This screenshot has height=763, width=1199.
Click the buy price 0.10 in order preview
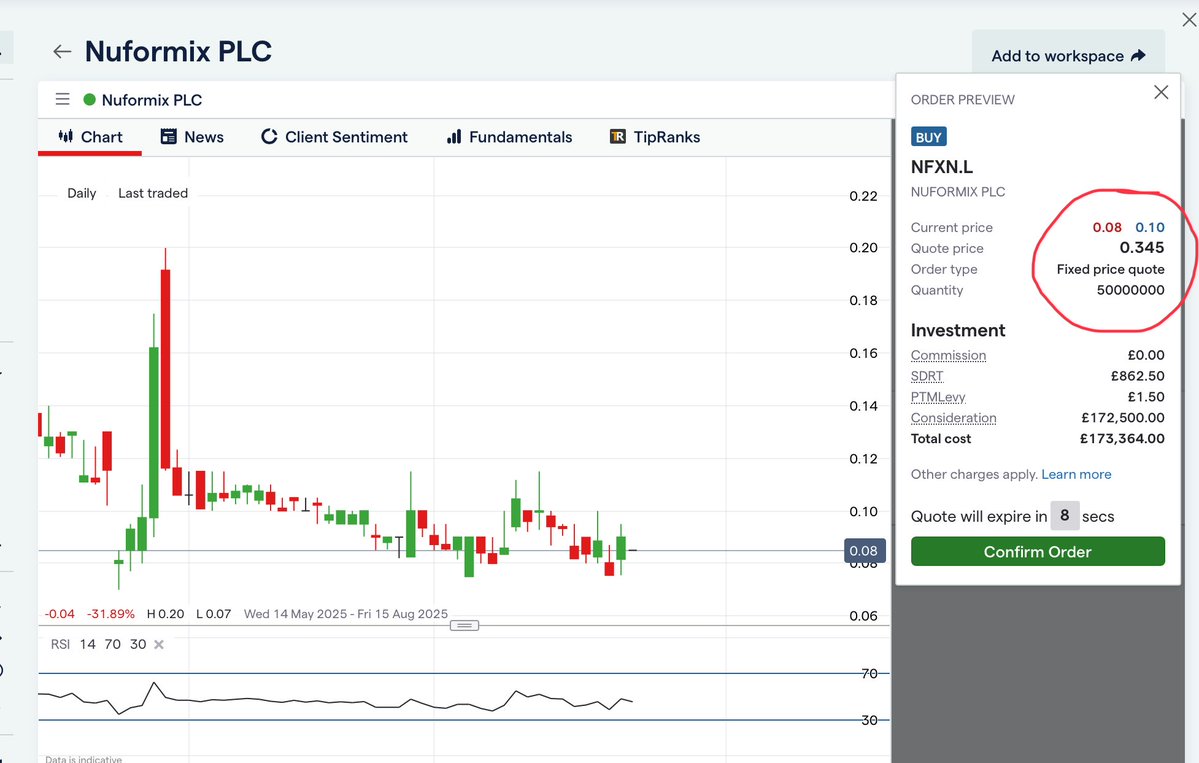[x=1149, y=228]
